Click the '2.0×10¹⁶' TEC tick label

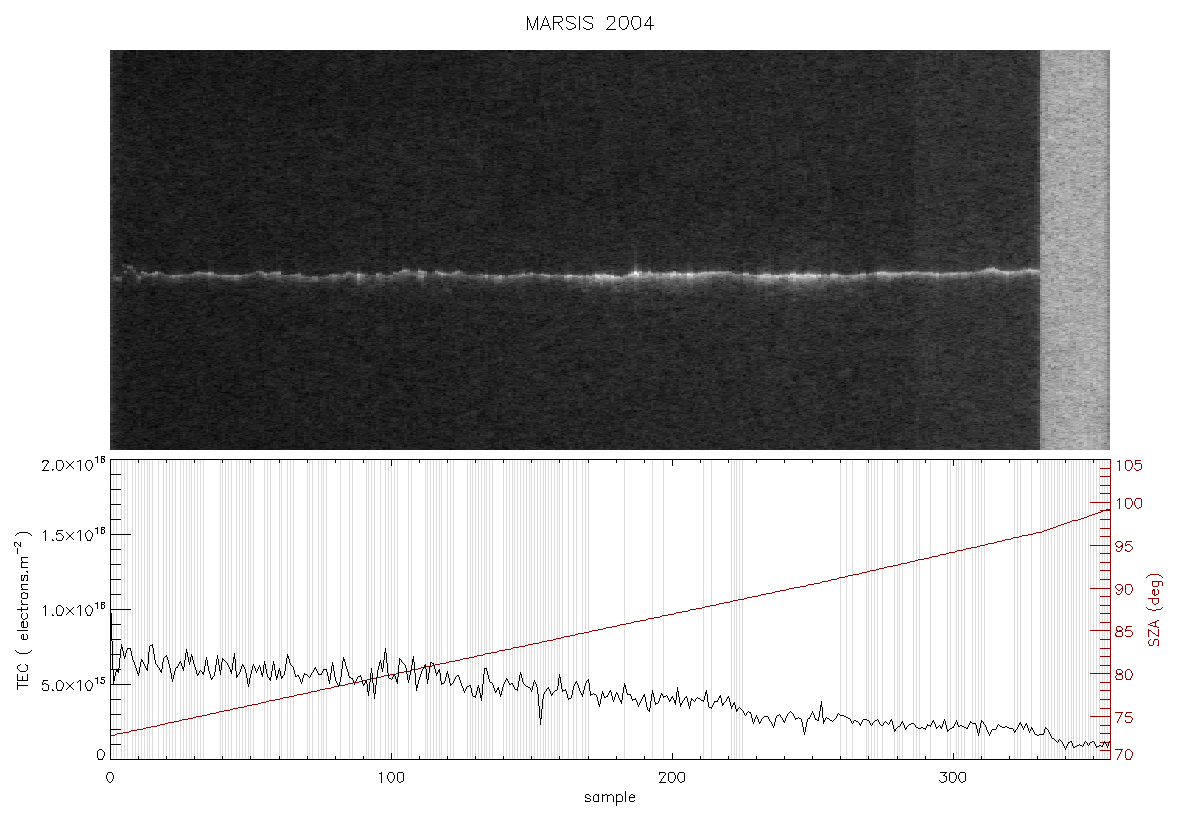74,464
